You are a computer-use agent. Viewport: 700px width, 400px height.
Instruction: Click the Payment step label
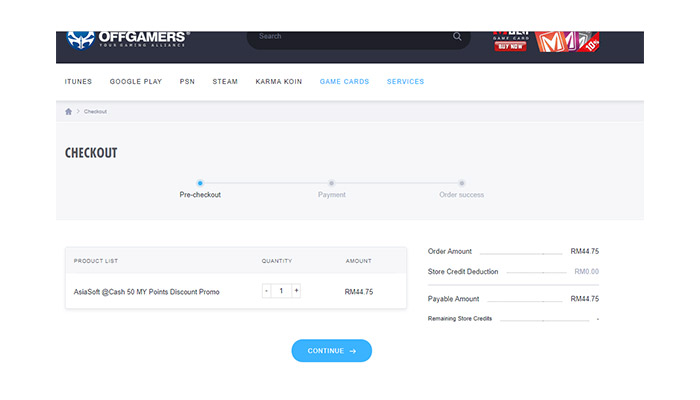pyautogui.click(x=332, y=195)
